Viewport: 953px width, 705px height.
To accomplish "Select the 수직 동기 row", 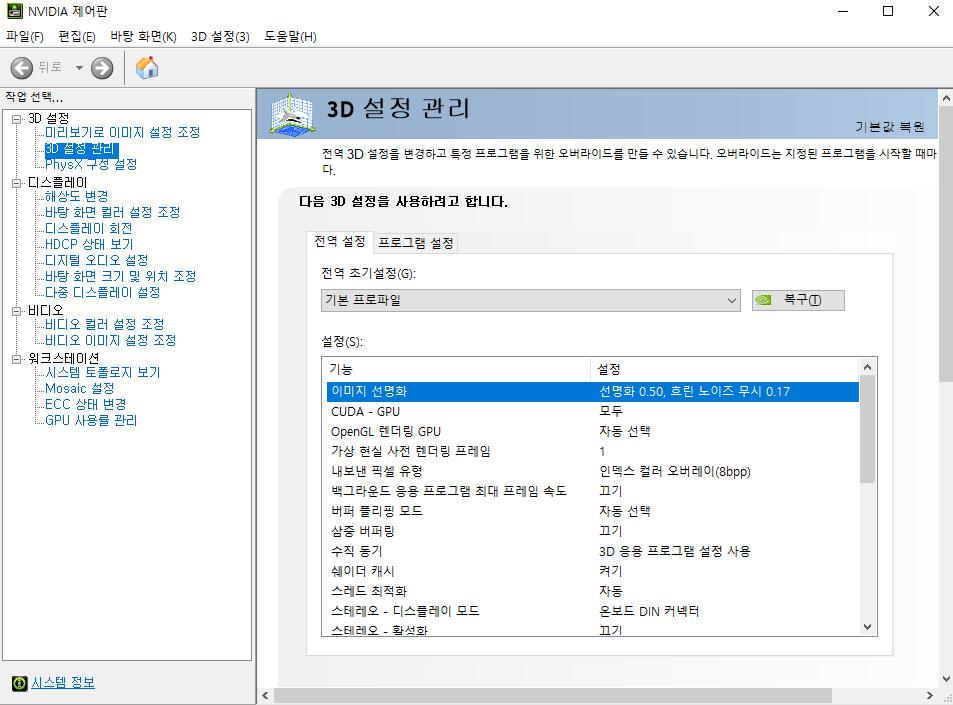I will click(593, 551).
